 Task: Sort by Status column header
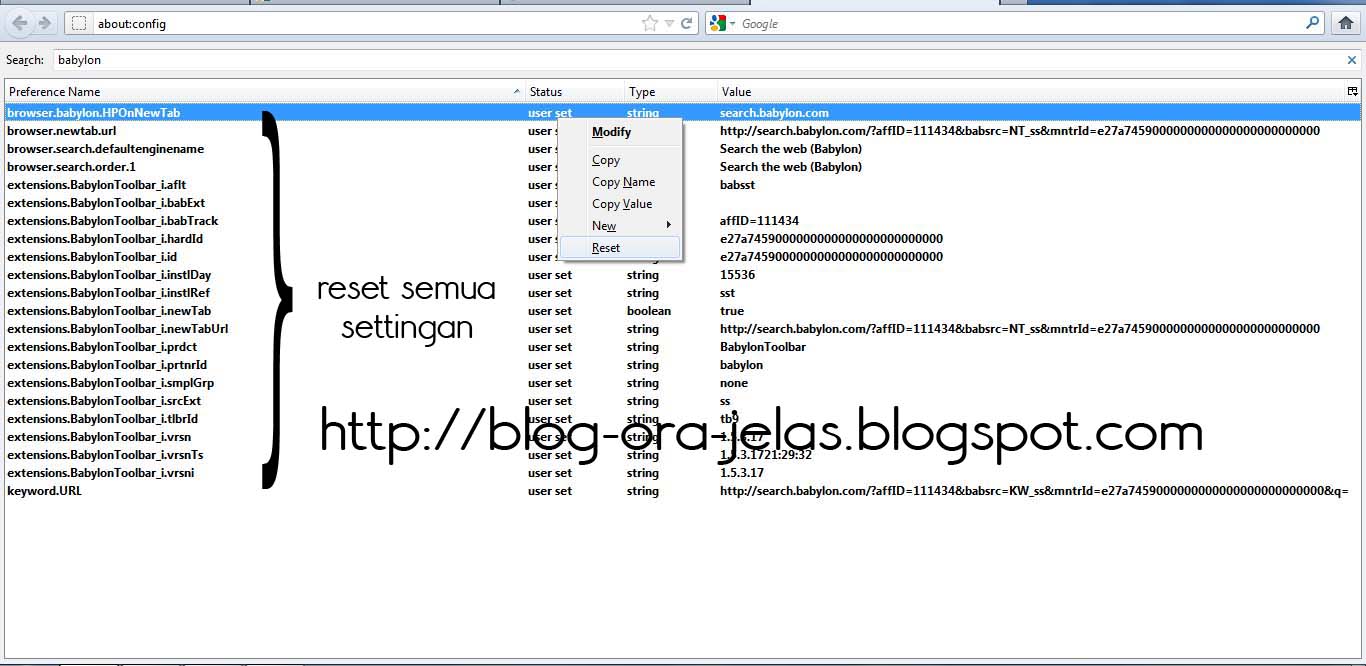click(x=575, y=91)
